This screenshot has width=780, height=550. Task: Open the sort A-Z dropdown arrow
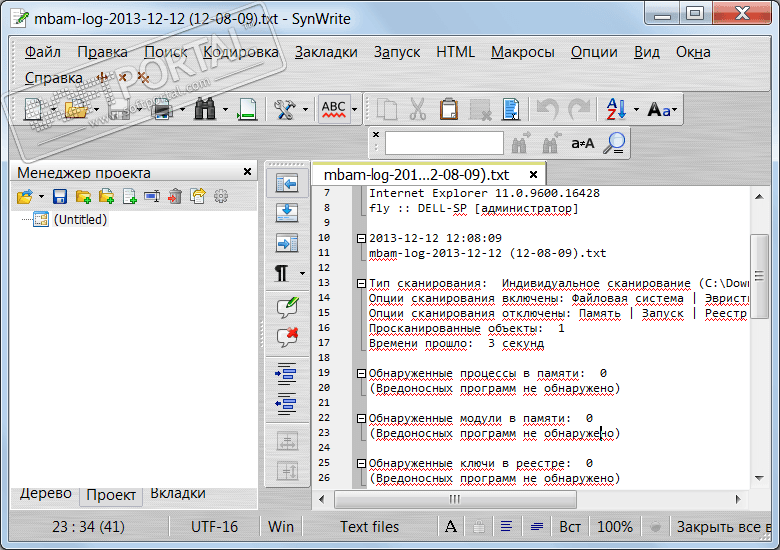(636, 110)
